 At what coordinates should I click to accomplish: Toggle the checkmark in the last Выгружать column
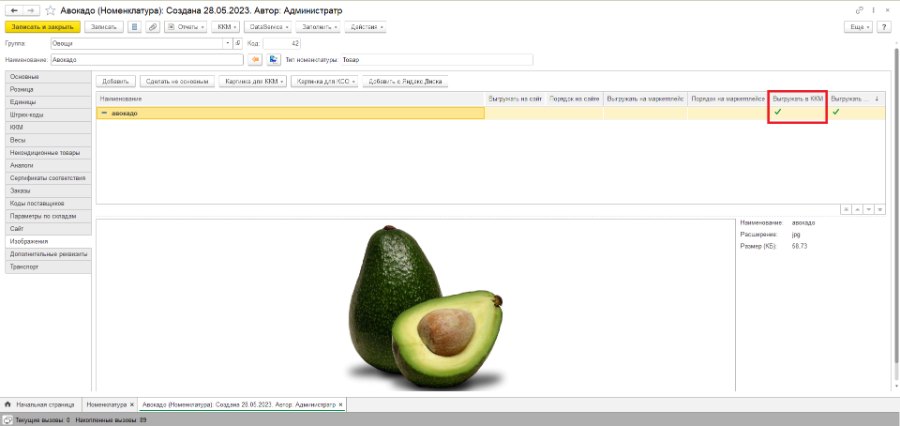(836, 113)
